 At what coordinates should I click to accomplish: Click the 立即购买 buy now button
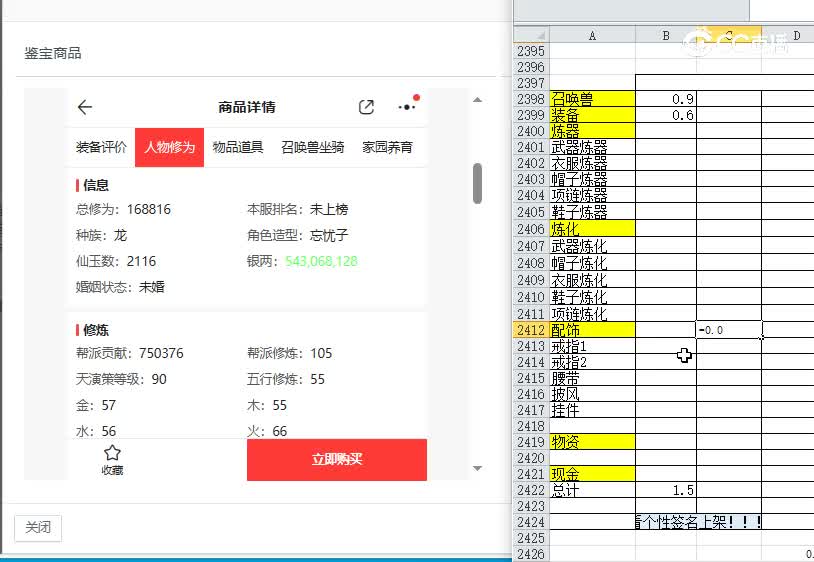tap(337, 460)
